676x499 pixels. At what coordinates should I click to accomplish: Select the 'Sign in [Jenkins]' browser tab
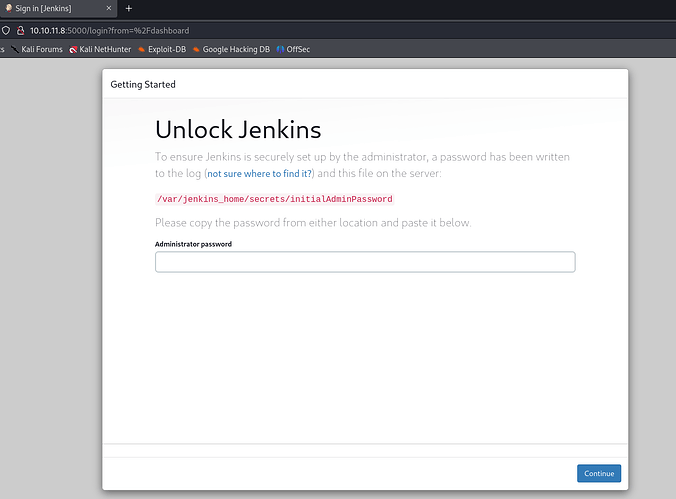pyautogui.click(x=58, y=8)
